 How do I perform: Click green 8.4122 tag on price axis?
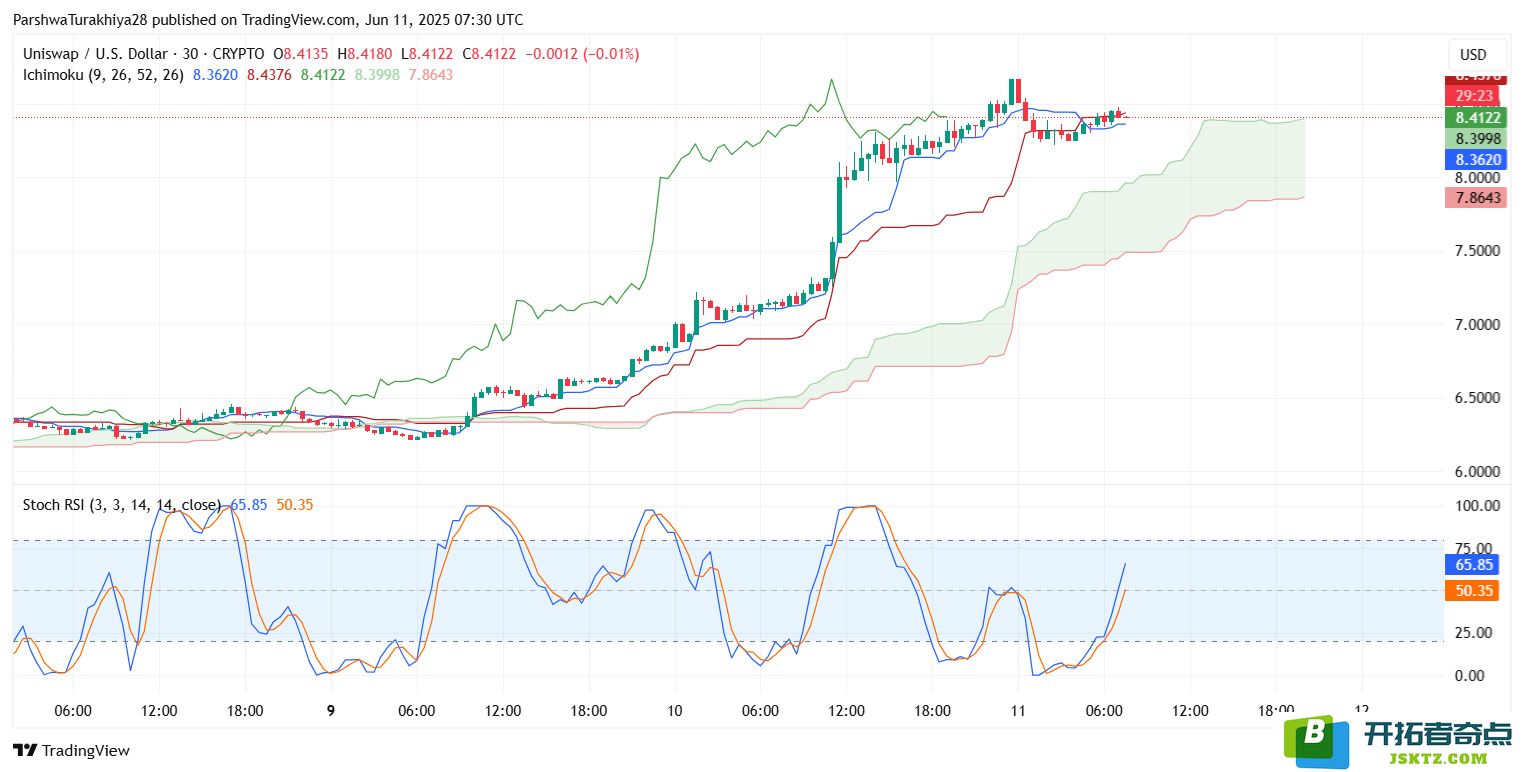[x=1475, y=117]
